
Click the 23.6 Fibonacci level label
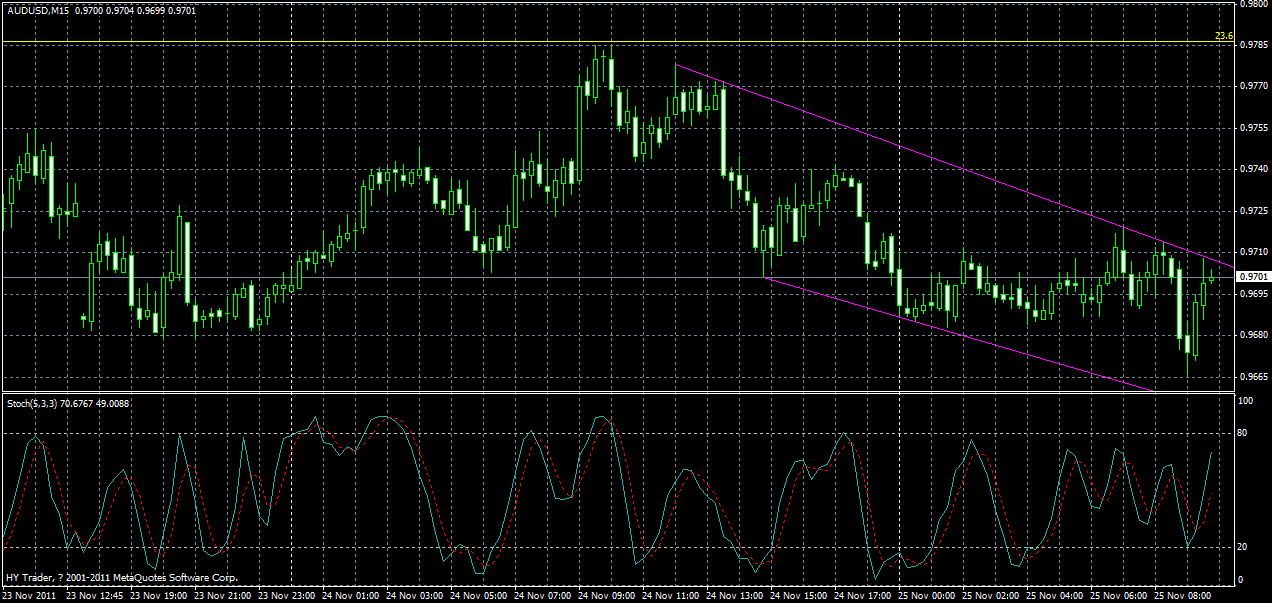pos(1222,36)
